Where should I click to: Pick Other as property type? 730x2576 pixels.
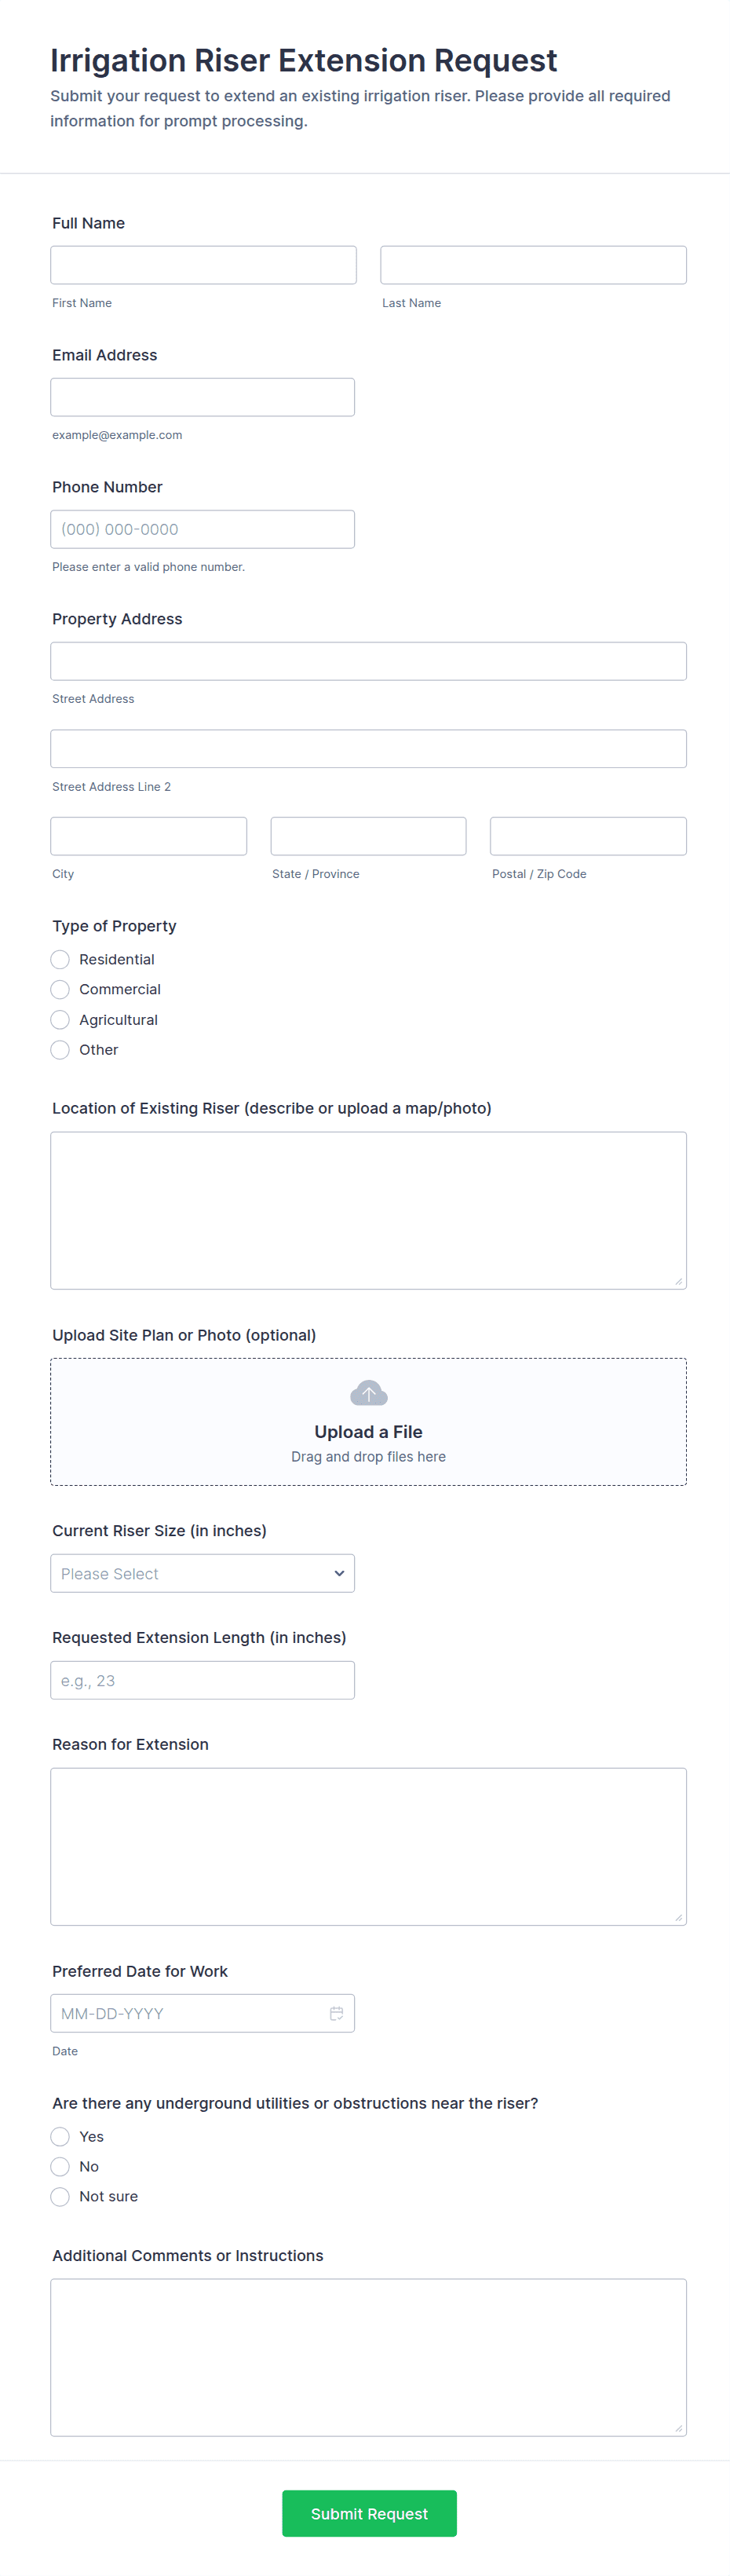point(60,1049)
